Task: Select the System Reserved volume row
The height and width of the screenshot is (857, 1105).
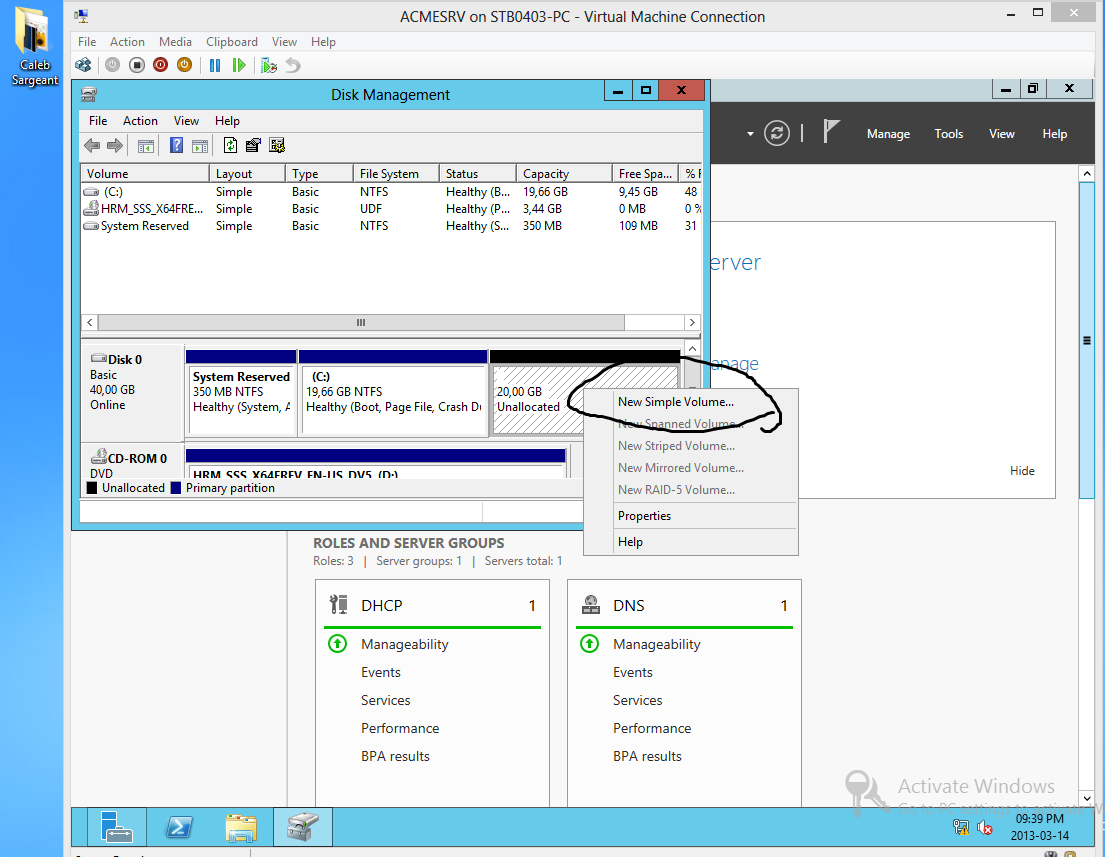Action: click(391, 226)
